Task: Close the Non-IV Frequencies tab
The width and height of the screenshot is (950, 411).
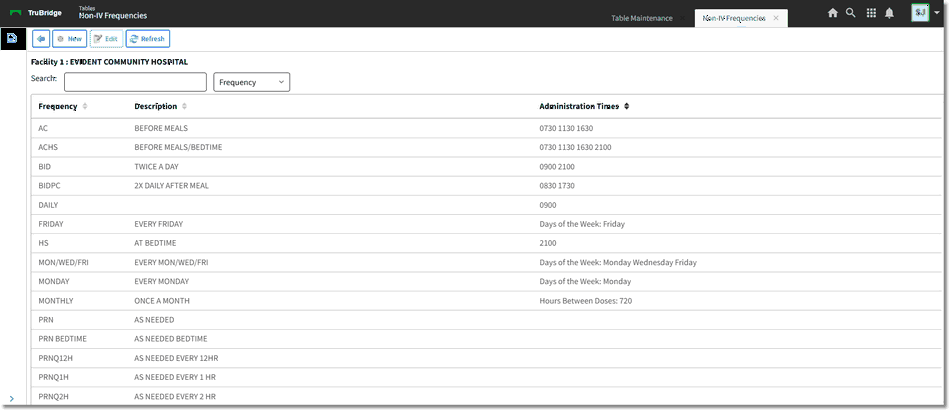Action: (776, 18)
